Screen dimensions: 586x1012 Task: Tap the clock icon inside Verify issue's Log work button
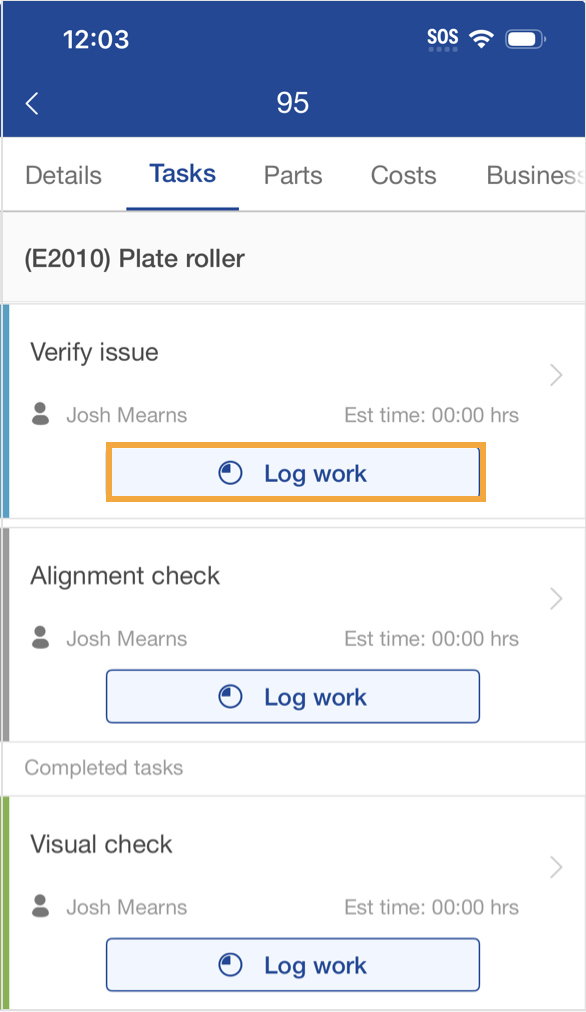(230, 472)
